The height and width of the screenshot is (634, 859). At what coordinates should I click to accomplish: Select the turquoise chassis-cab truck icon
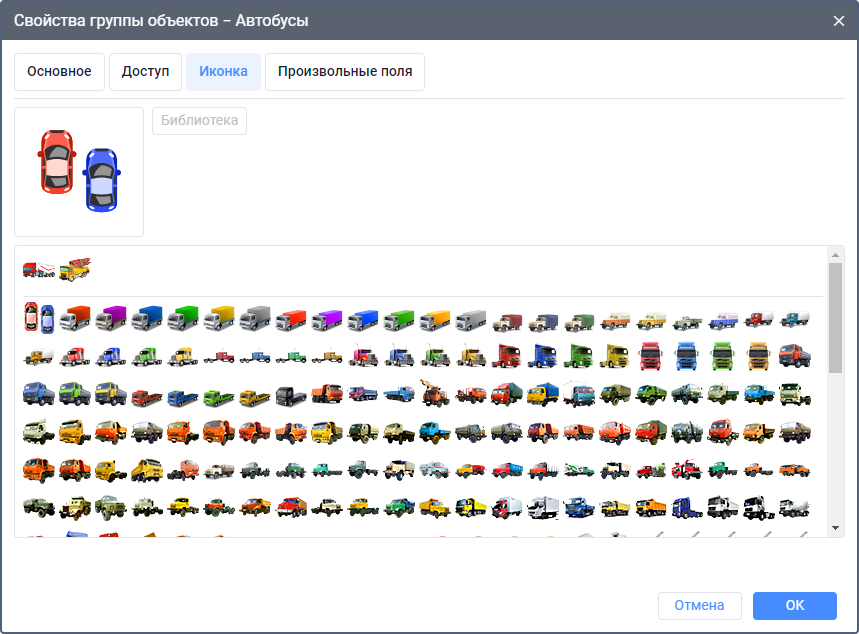[x=327, y=470]
